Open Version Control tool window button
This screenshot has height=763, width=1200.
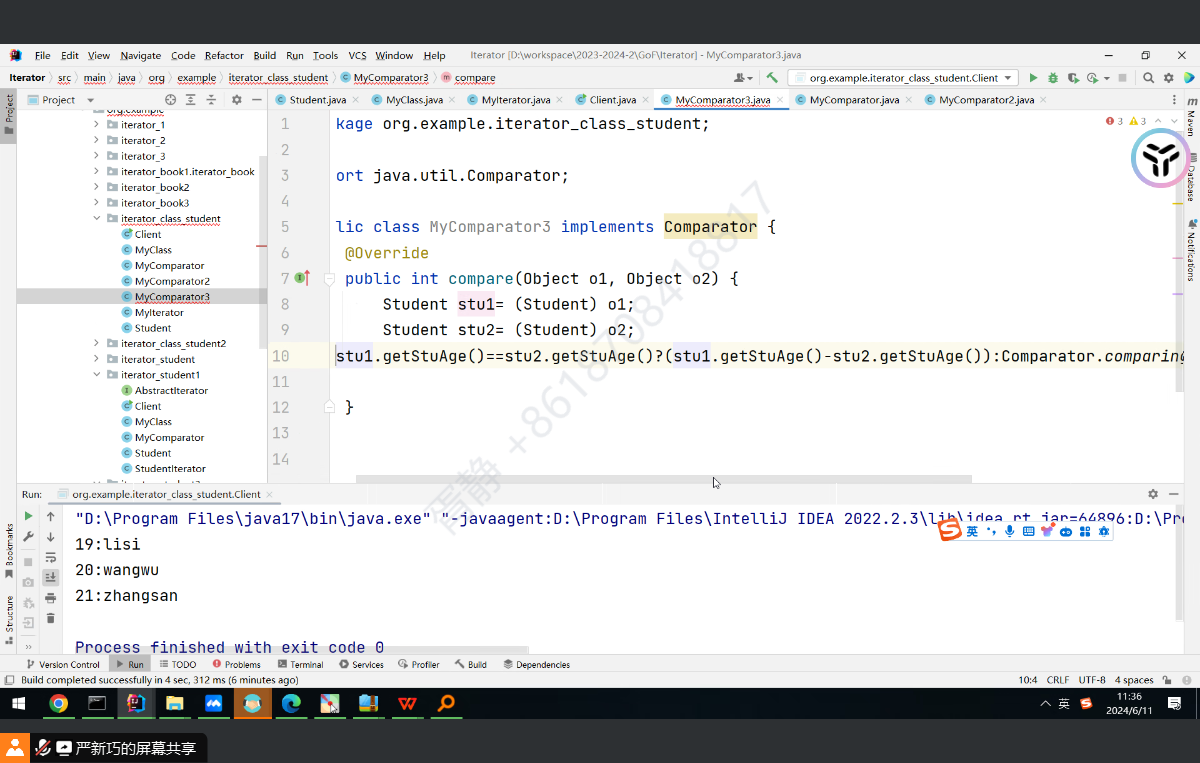tap(63, 664)
